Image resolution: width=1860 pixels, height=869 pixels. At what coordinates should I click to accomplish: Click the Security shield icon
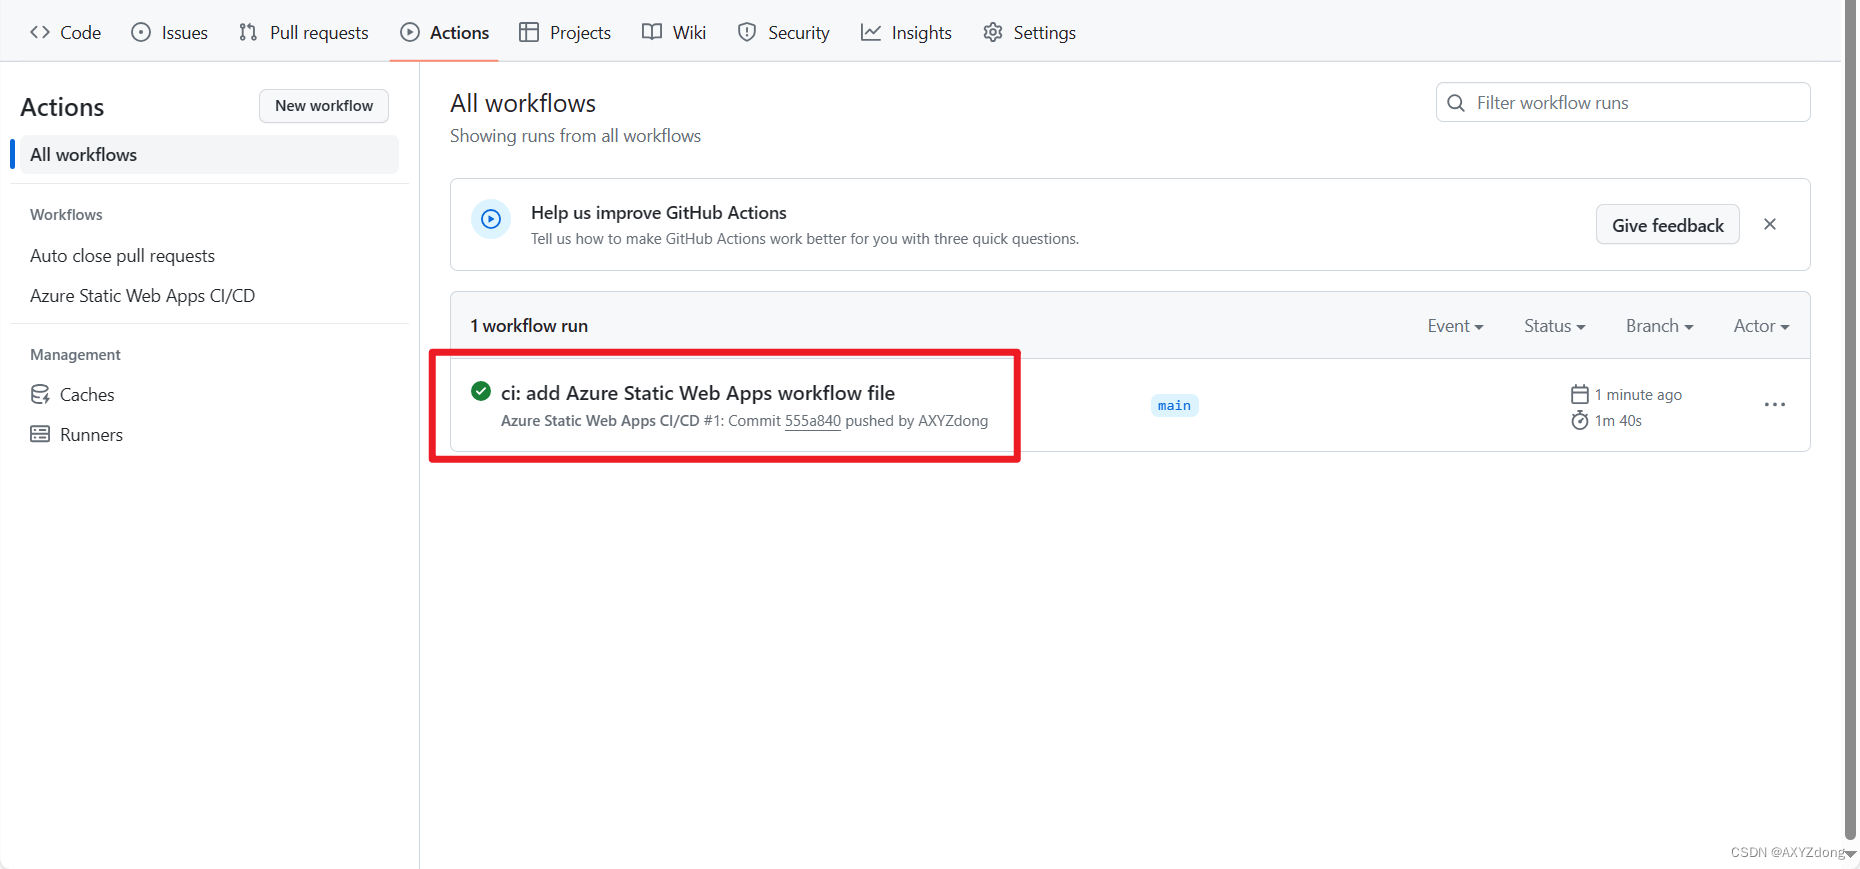click(747, 32)
